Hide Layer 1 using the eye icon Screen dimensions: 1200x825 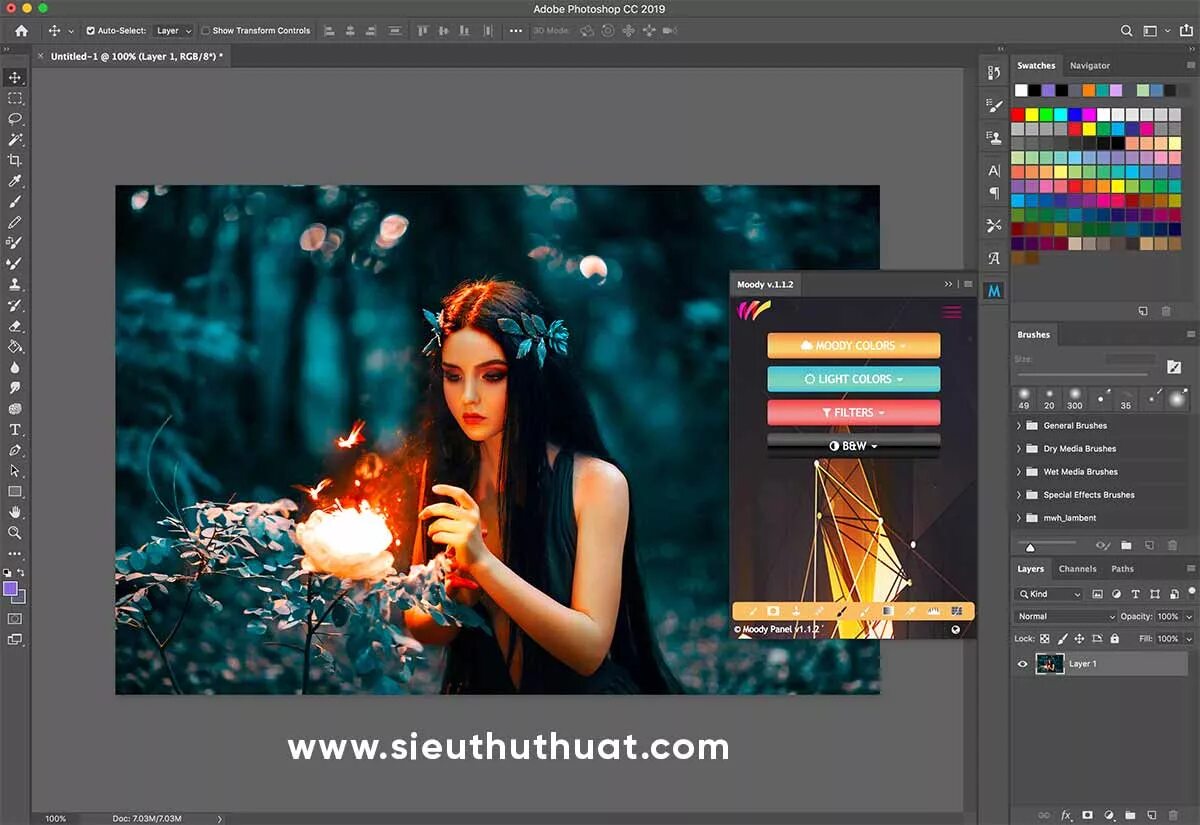pyautogui.click(x=1022, y=664)
